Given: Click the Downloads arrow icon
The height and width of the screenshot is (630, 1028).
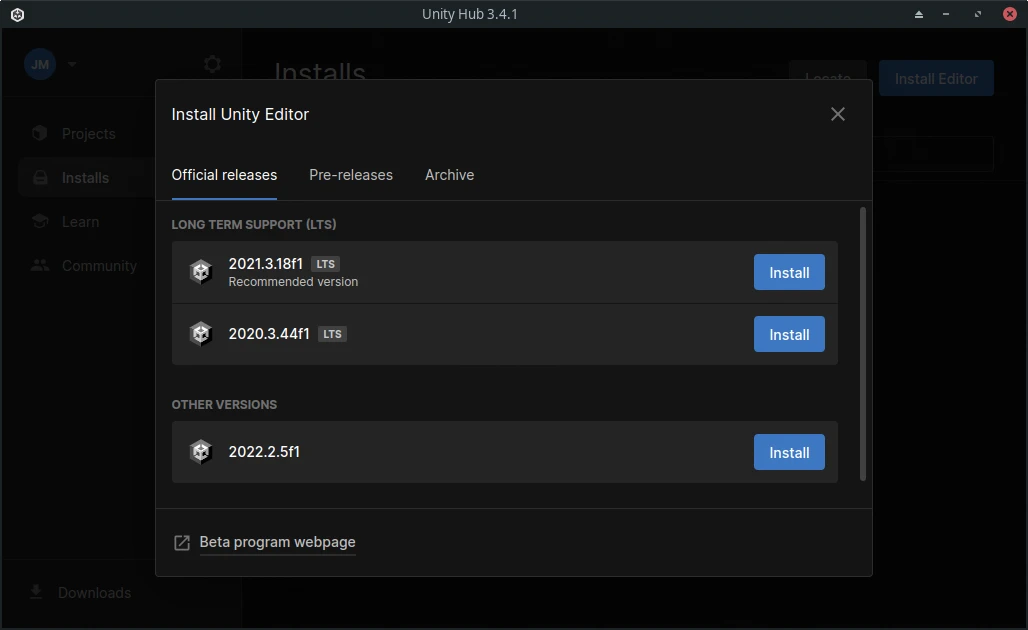Looking at the screenshot, I should (36, 592).
